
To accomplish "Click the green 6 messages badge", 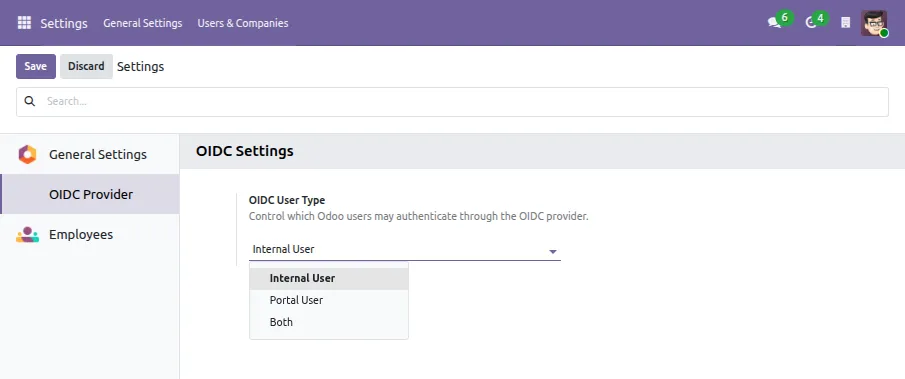I will pos(784,18).
